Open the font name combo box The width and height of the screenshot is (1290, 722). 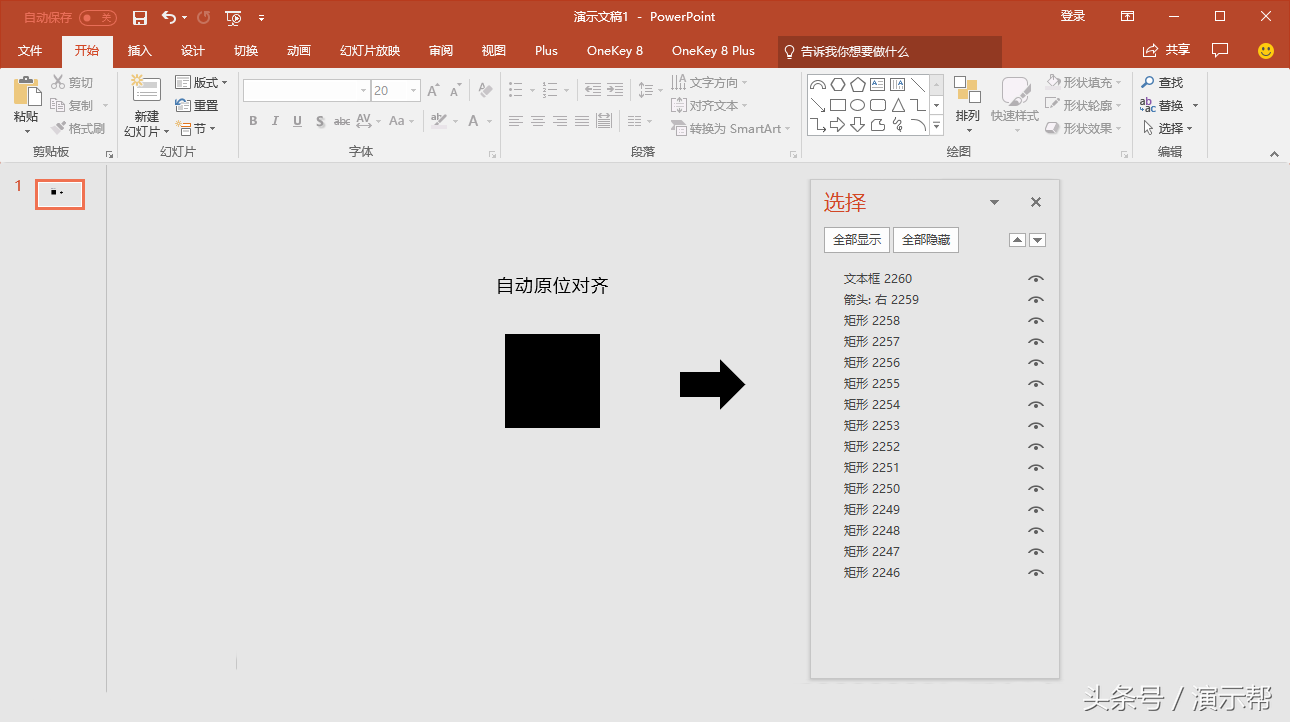(x=306, y=90)
